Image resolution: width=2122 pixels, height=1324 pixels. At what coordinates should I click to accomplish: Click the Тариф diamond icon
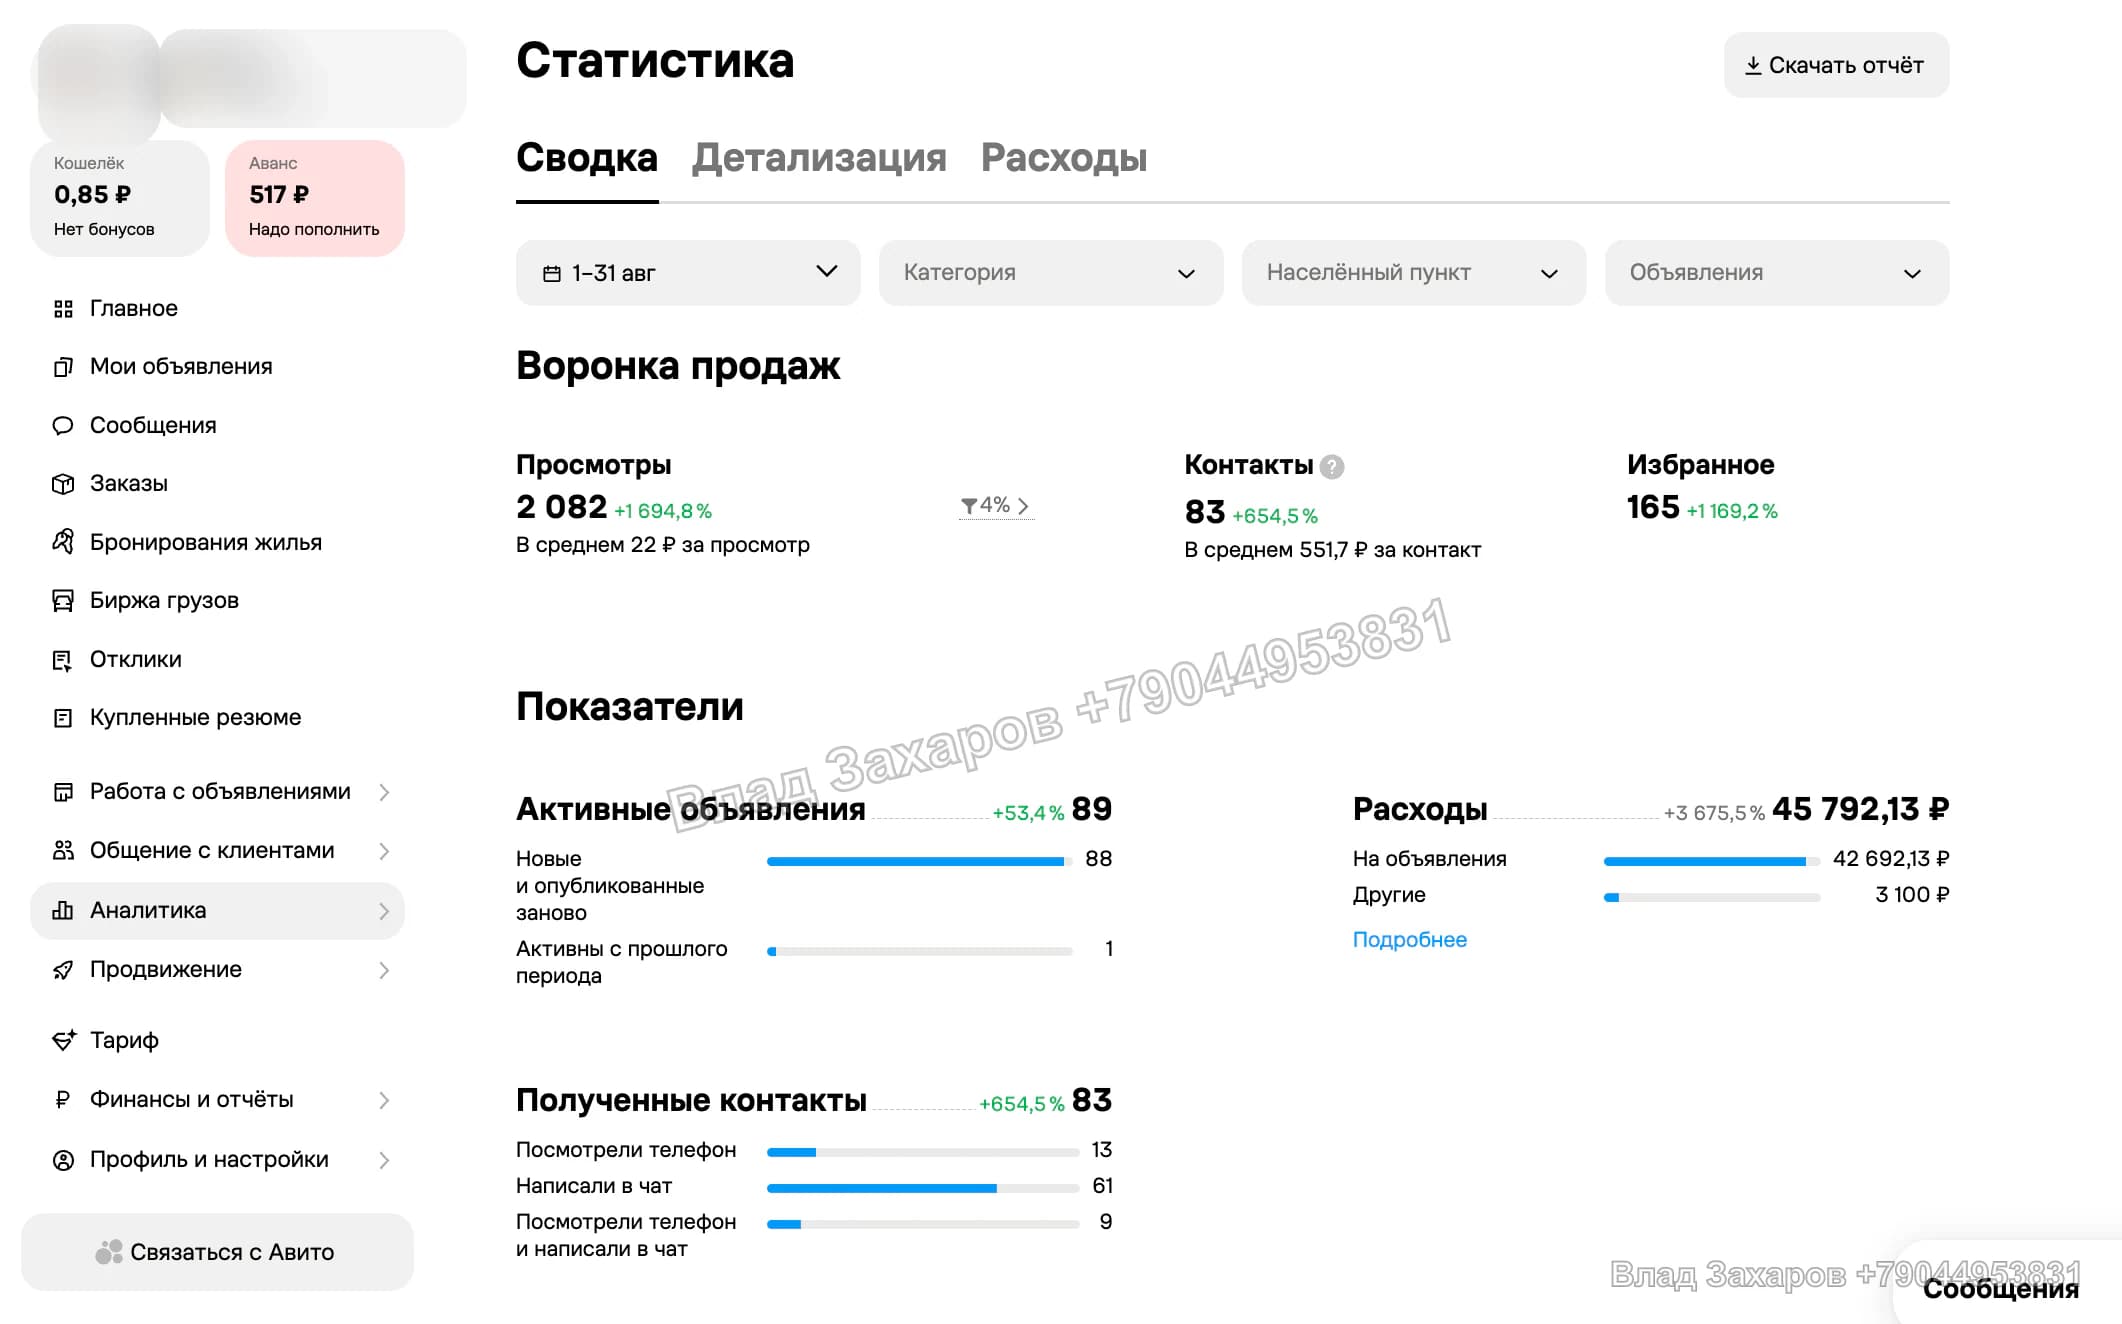point(63,1040)
